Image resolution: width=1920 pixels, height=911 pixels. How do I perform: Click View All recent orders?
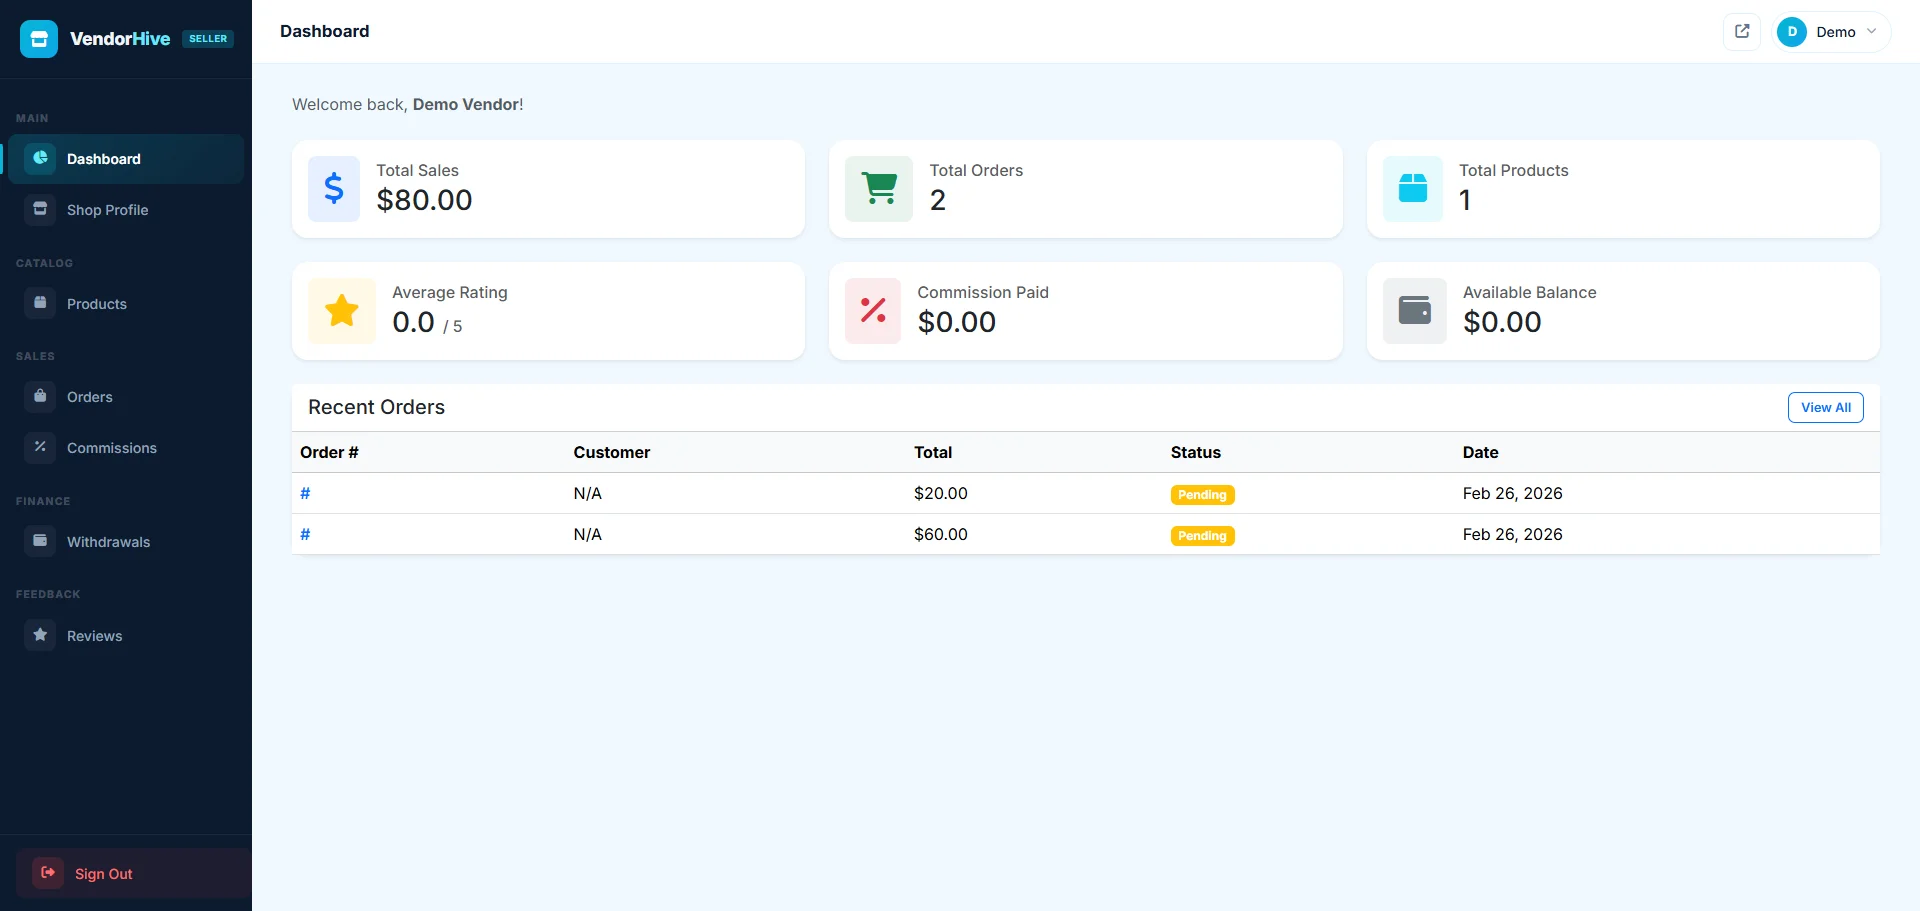coord(1825,407)
